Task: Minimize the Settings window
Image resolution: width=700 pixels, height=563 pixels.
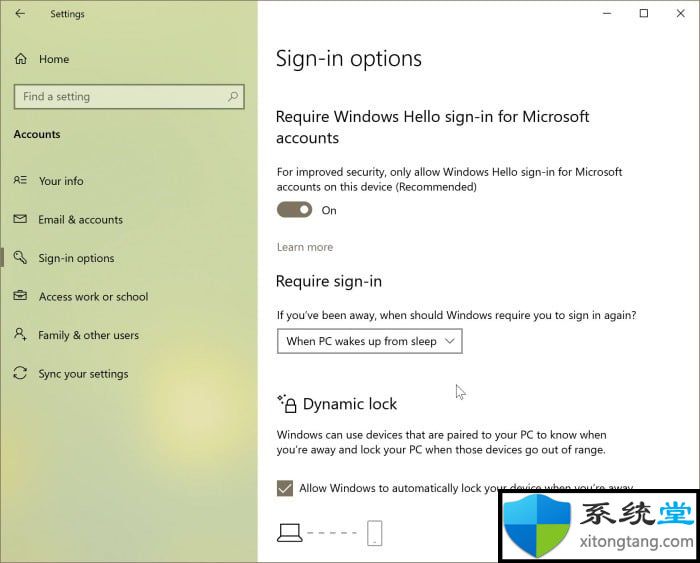Action: [x=607, y=13]
